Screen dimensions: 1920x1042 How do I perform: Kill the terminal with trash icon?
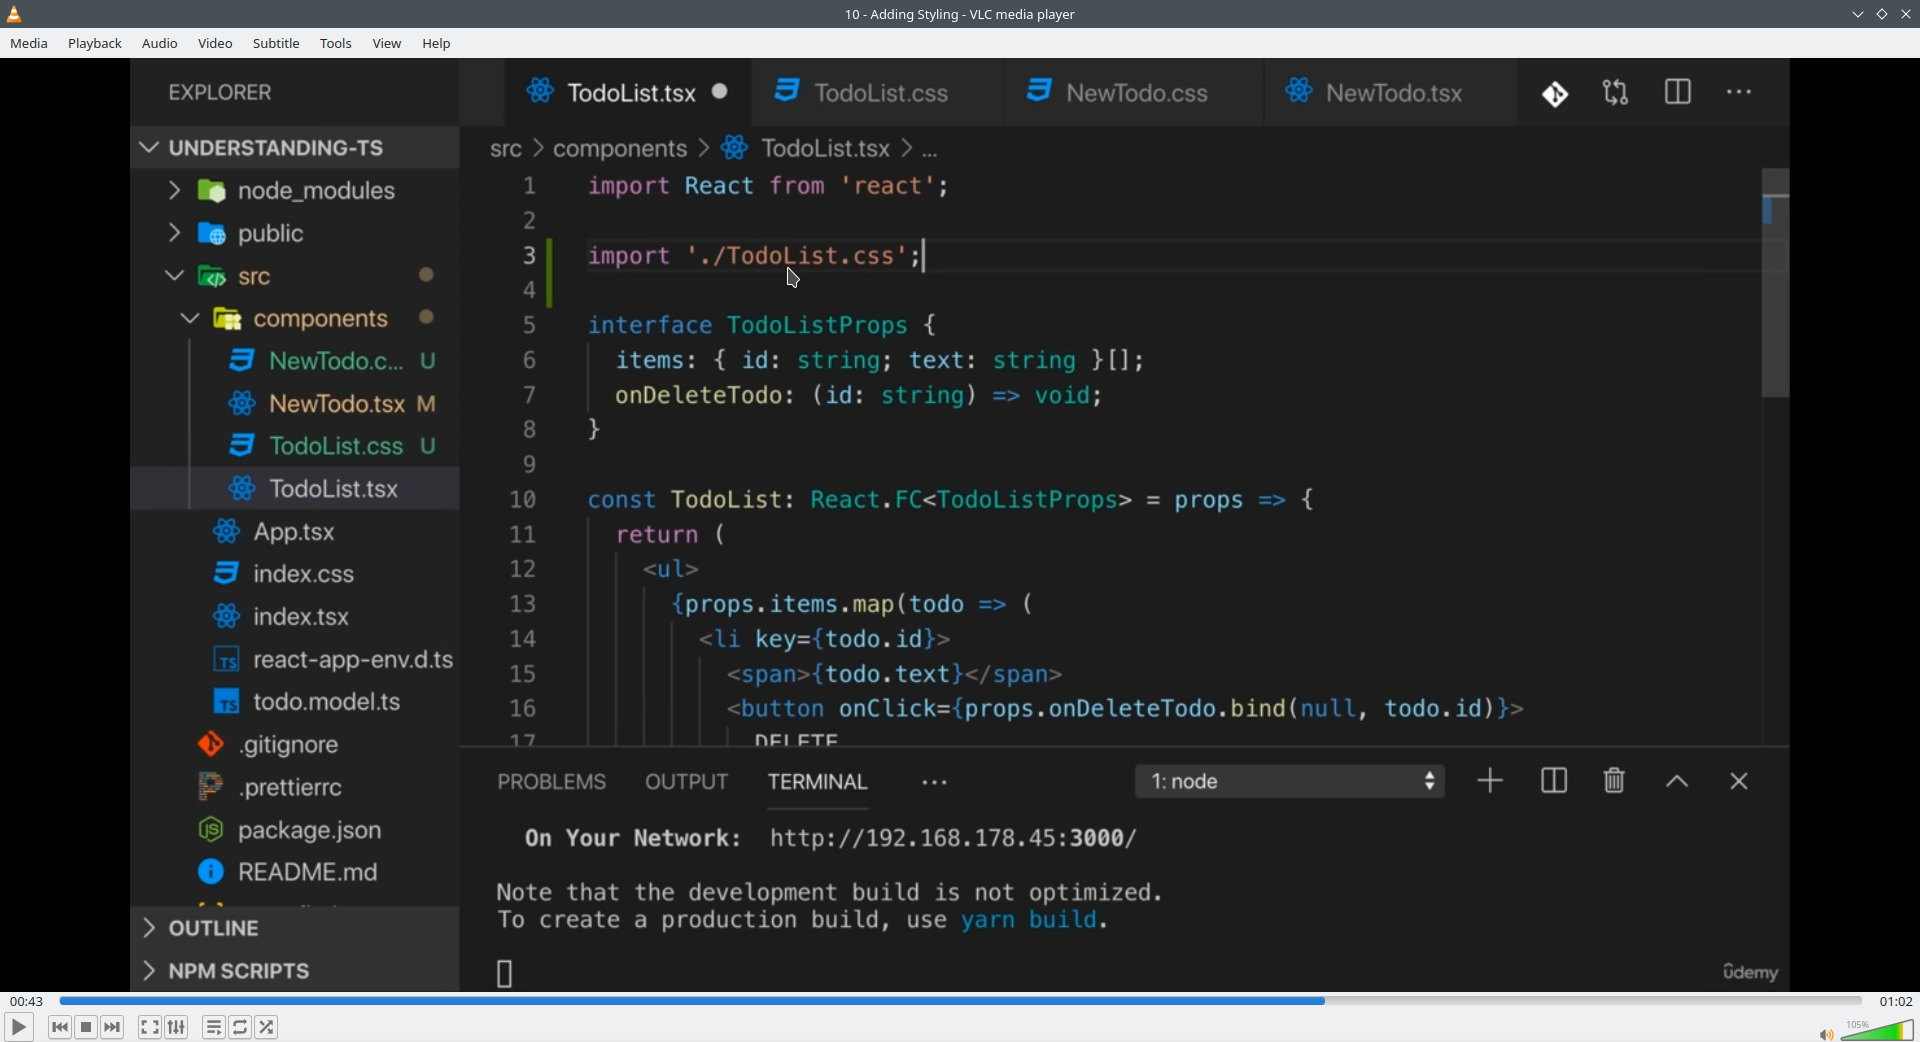tap(1614, 781)
